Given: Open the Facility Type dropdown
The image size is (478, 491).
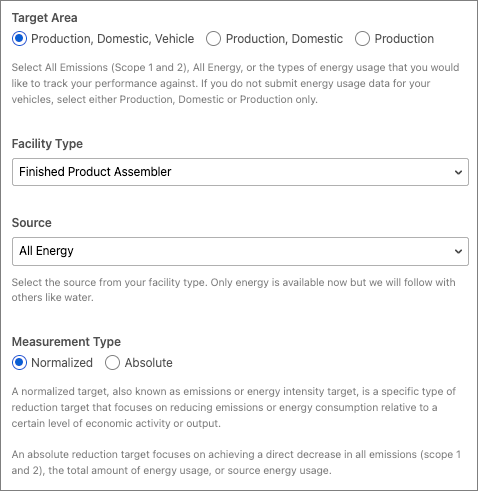Looking at the screenshot, I should [240, 172].
